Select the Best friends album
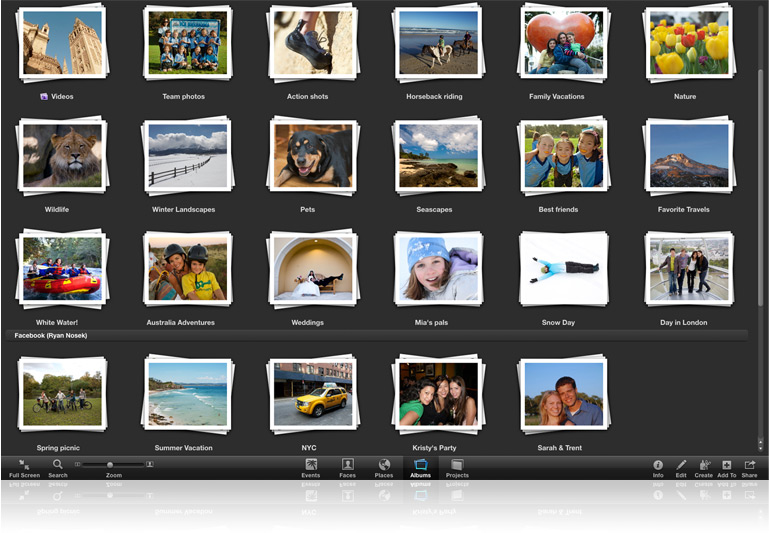Viewport: 769px width, 533px height. point(563,155)
